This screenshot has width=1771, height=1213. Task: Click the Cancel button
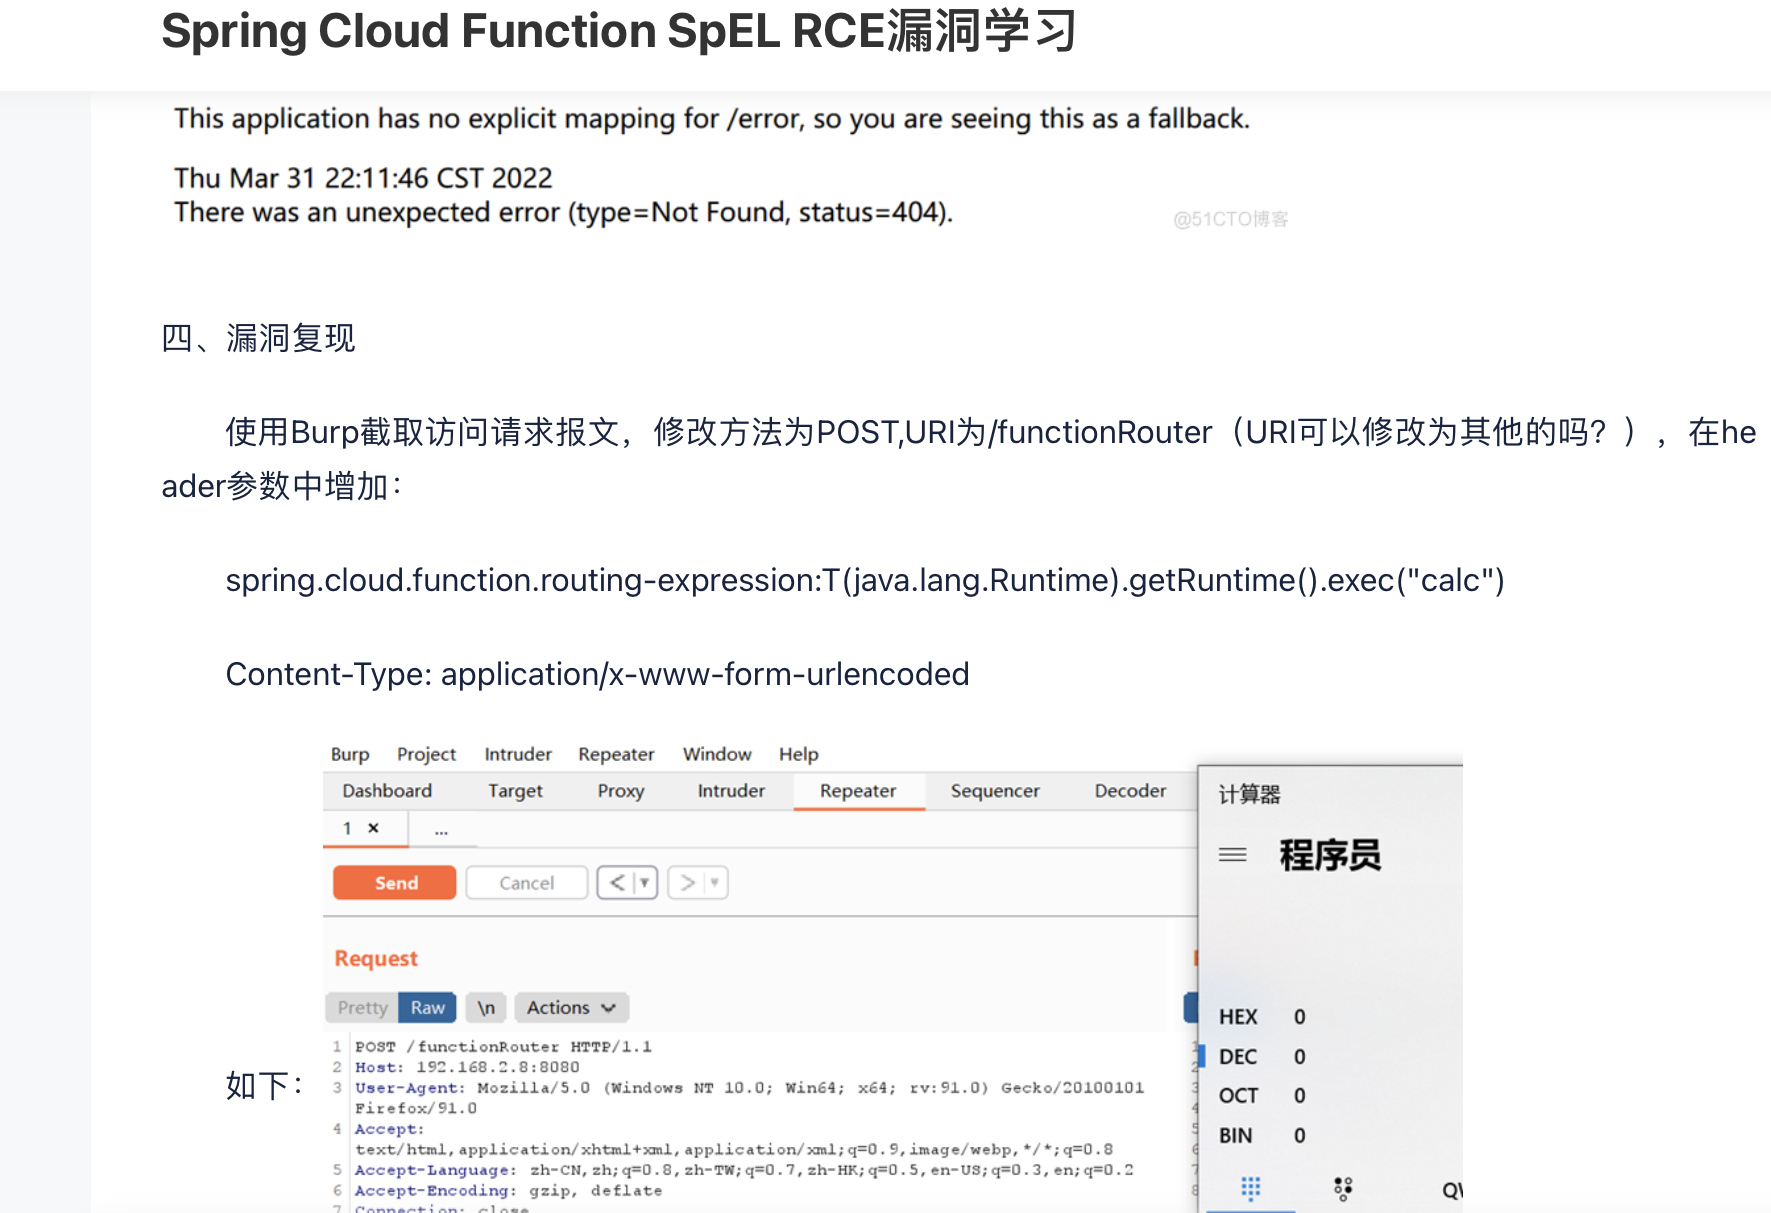point(526,883)
